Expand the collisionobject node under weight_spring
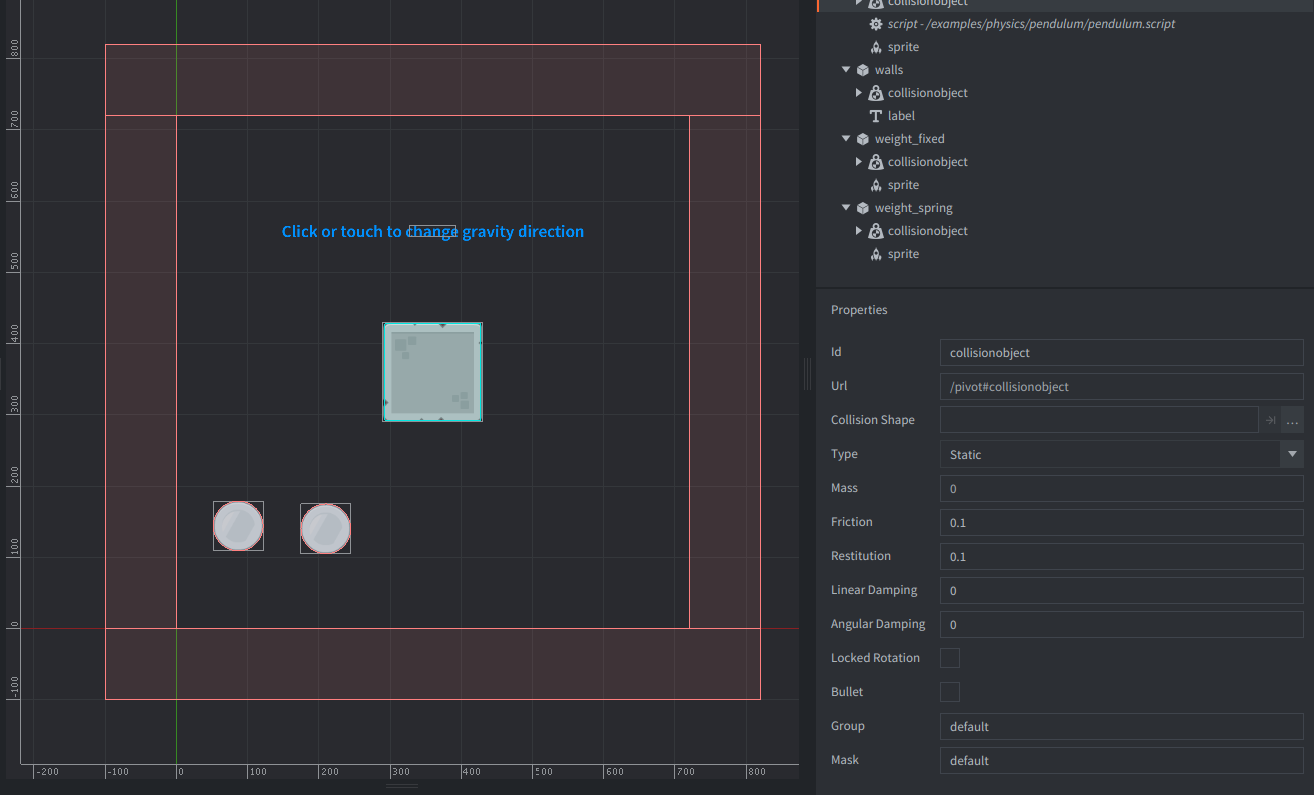 point(859,231)
